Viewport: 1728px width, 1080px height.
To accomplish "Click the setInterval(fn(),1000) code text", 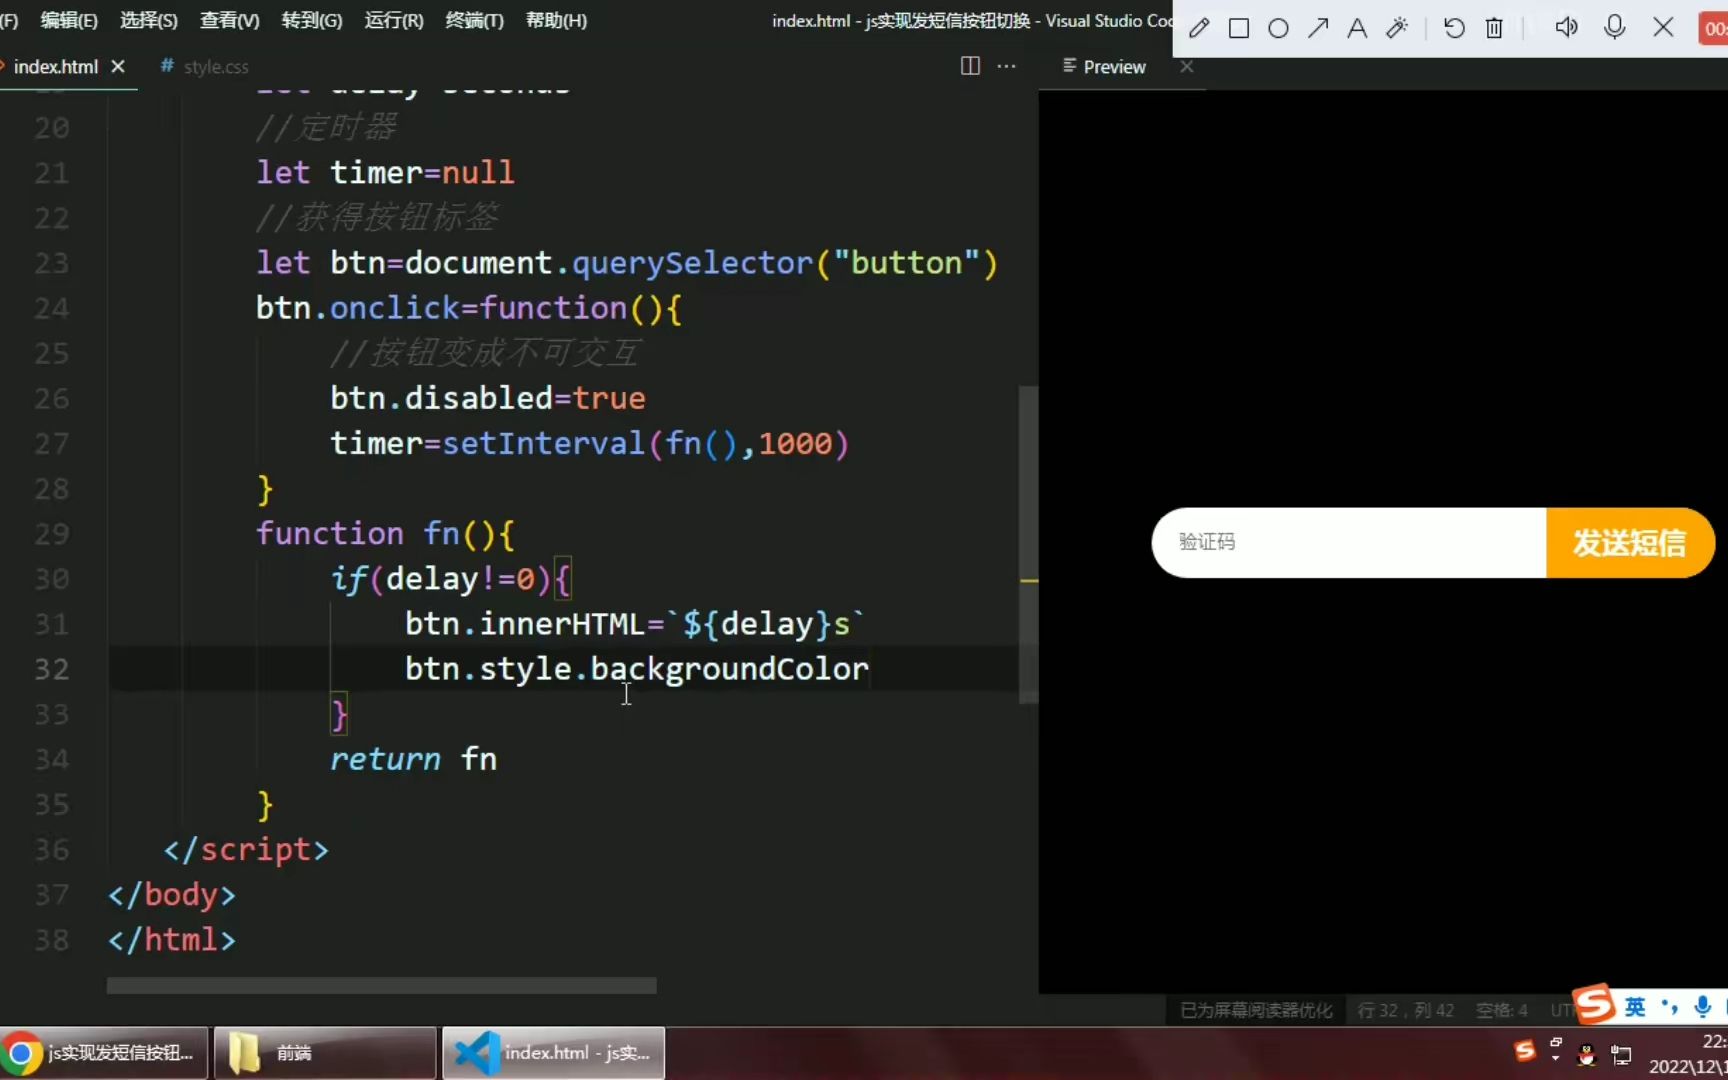I will (x=646, y=443).
